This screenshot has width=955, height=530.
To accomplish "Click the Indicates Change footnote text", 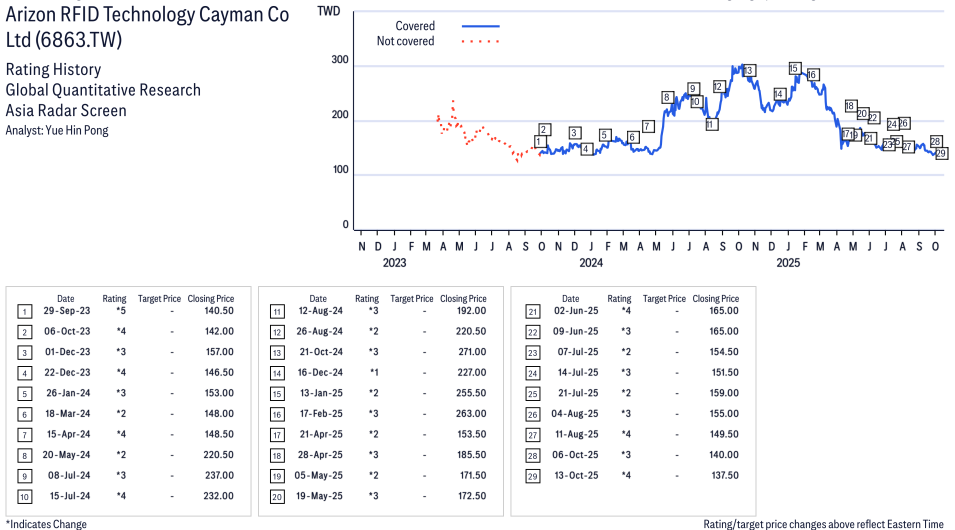I will pos(46,524).
